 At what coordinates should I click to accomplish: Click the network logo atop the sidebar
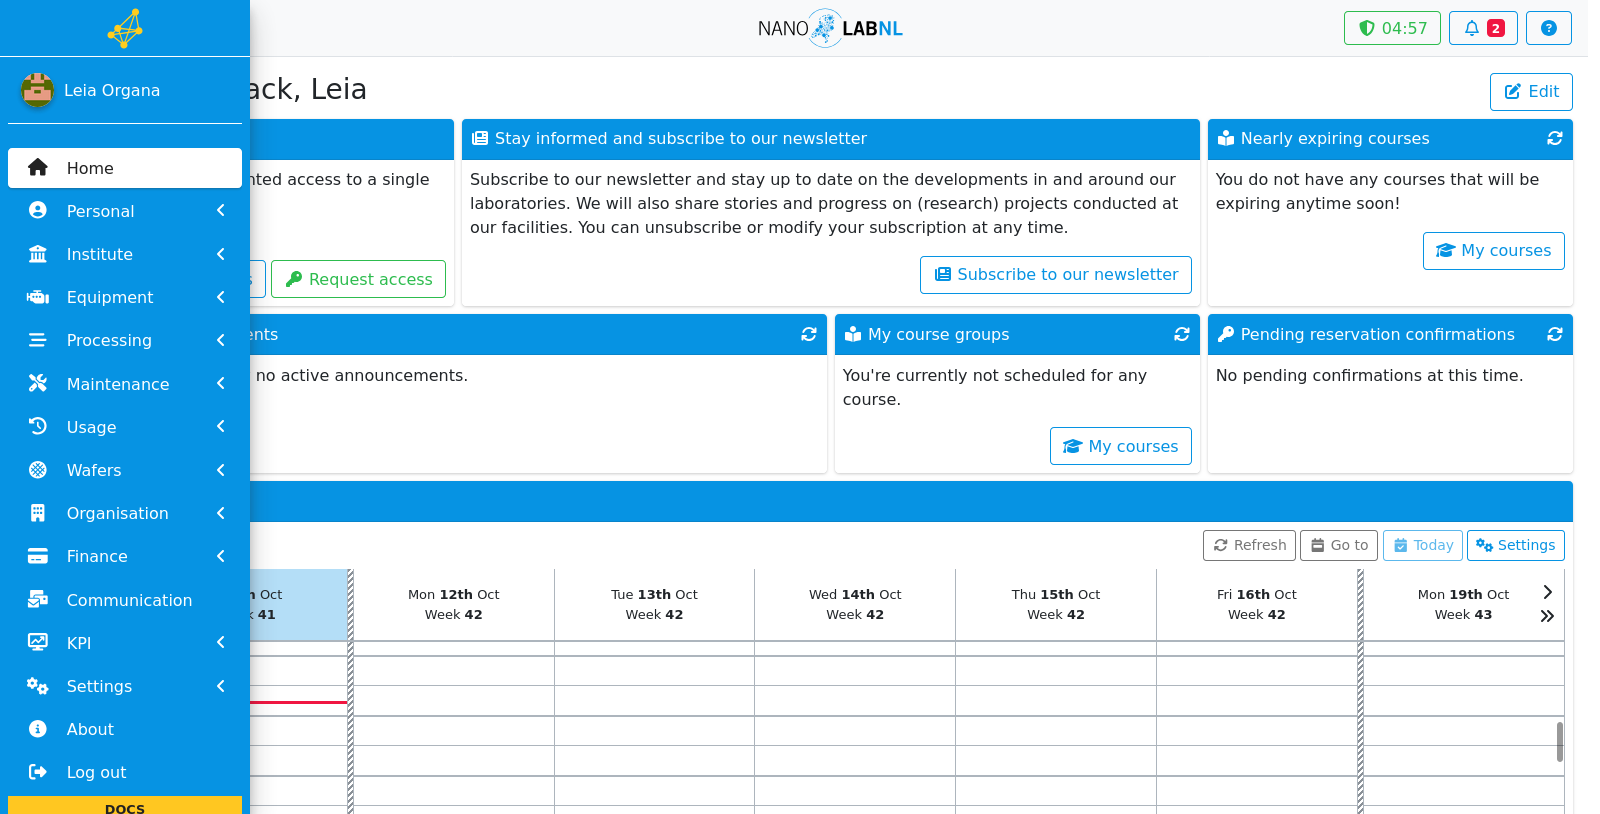[125, 28]
